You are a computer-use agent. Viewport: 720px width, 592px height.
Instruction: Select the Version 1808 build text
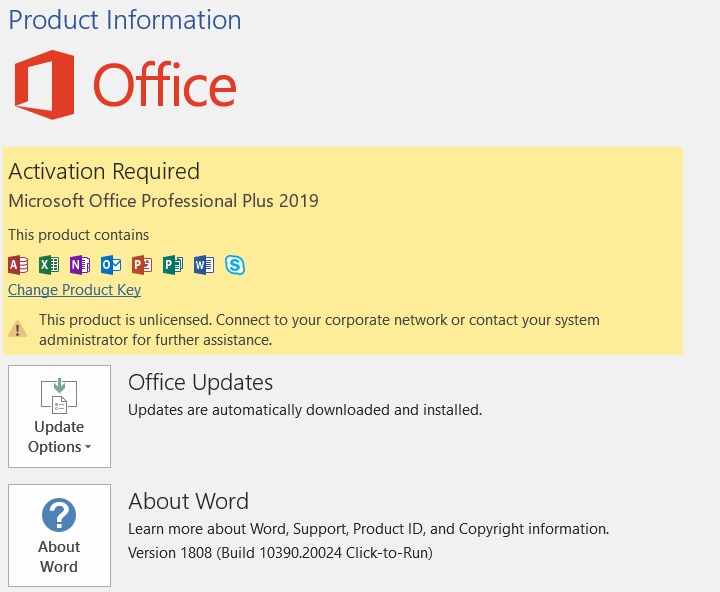pyautogui.click(x=280, y=553)
